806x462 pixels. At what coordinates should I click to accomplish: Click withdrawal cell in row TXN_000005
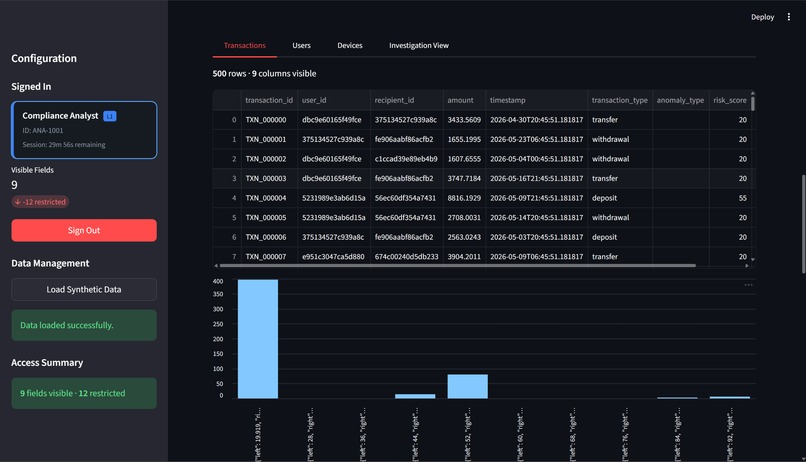tap(619, 217)
